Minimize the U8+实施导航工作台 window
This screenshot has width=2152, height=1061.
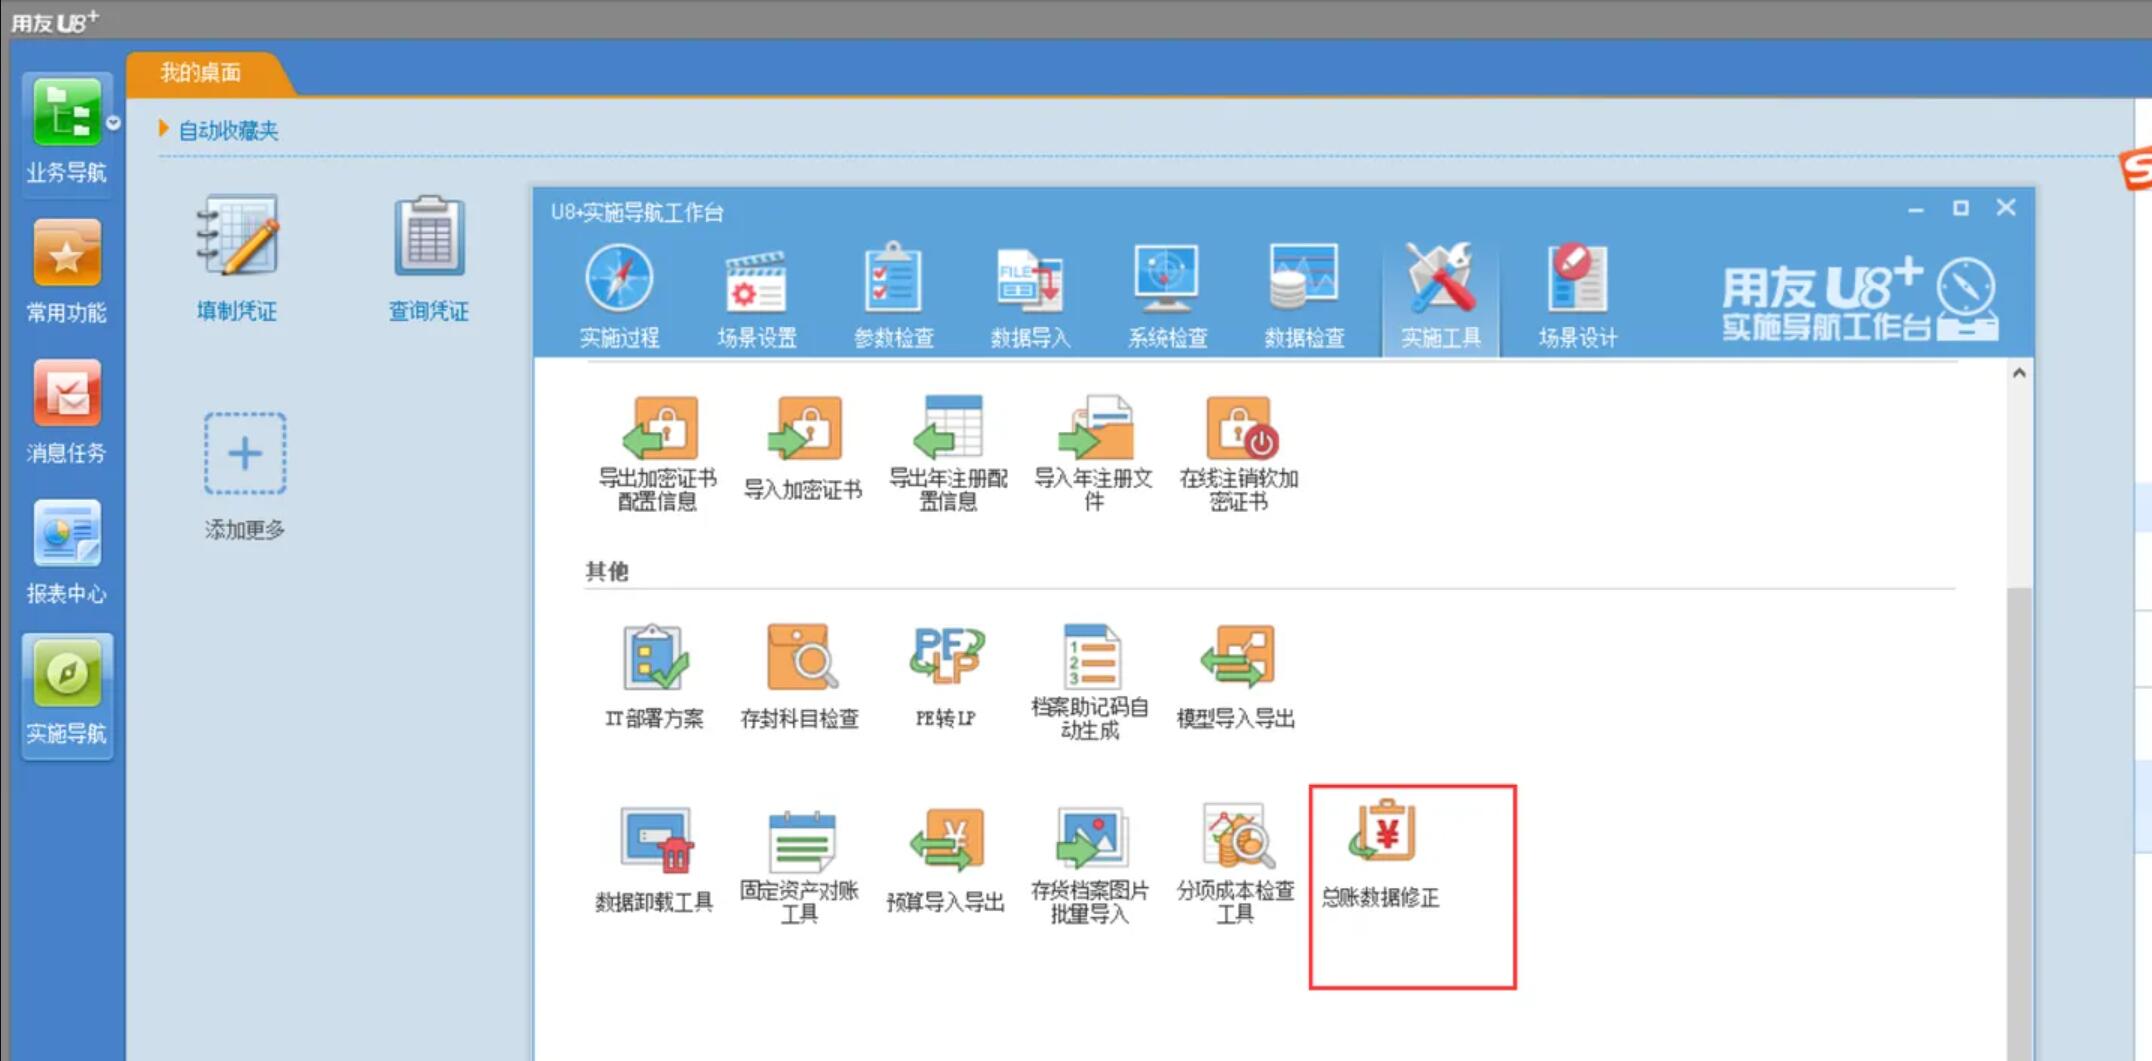1916,208
